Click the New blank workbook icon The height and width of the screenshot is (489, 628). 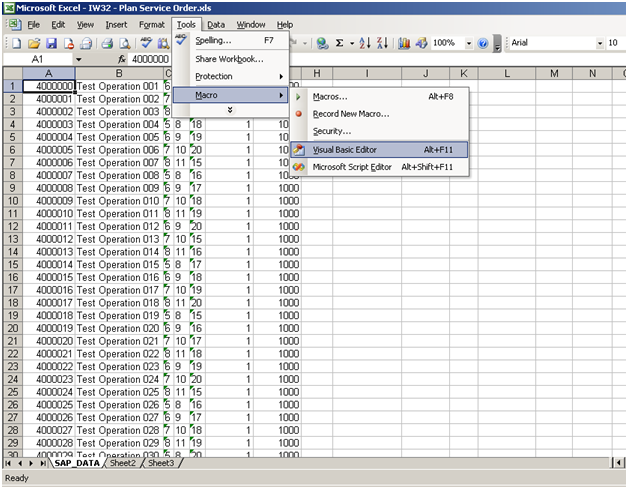16,43
